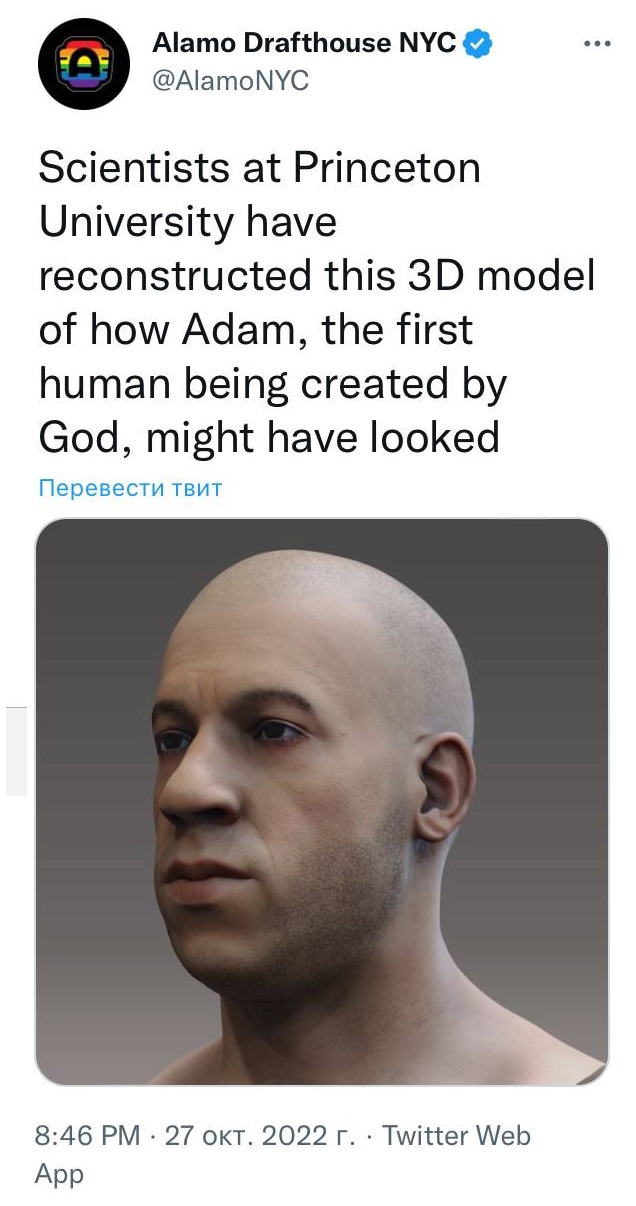Click the blue verified checkmark badge
The image size is (636, 1206).
pos(477,44)
